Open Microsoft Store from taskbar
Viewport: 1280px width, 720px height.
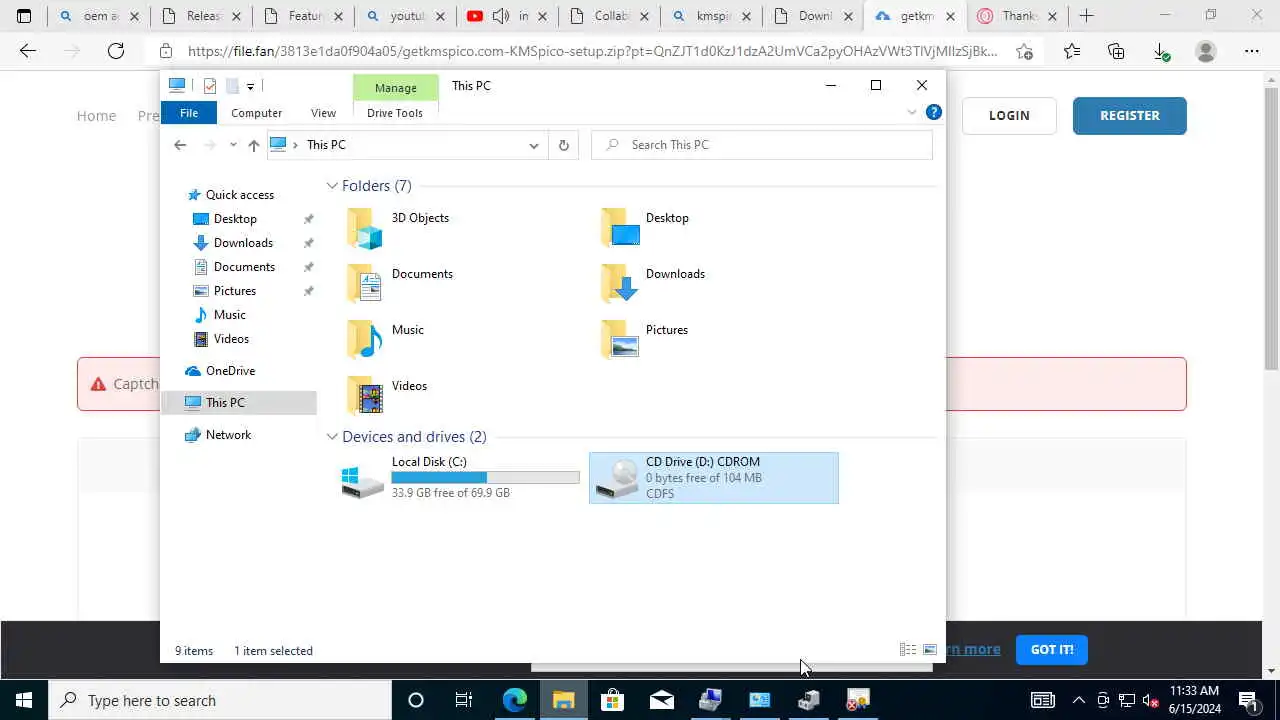click(x=612, y=700)
